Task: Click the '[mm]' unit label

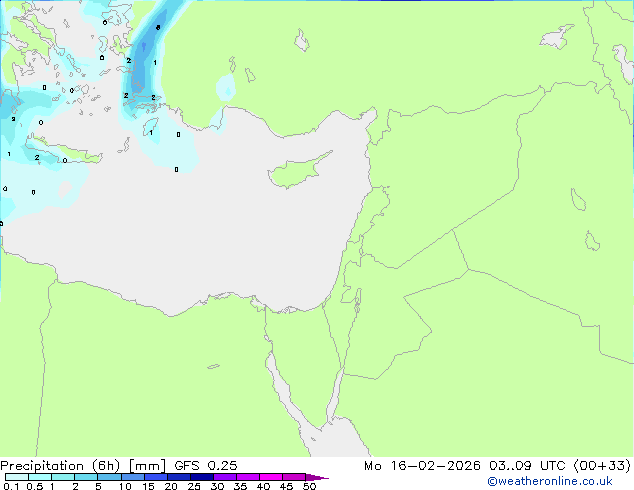Action: (147, 466)
